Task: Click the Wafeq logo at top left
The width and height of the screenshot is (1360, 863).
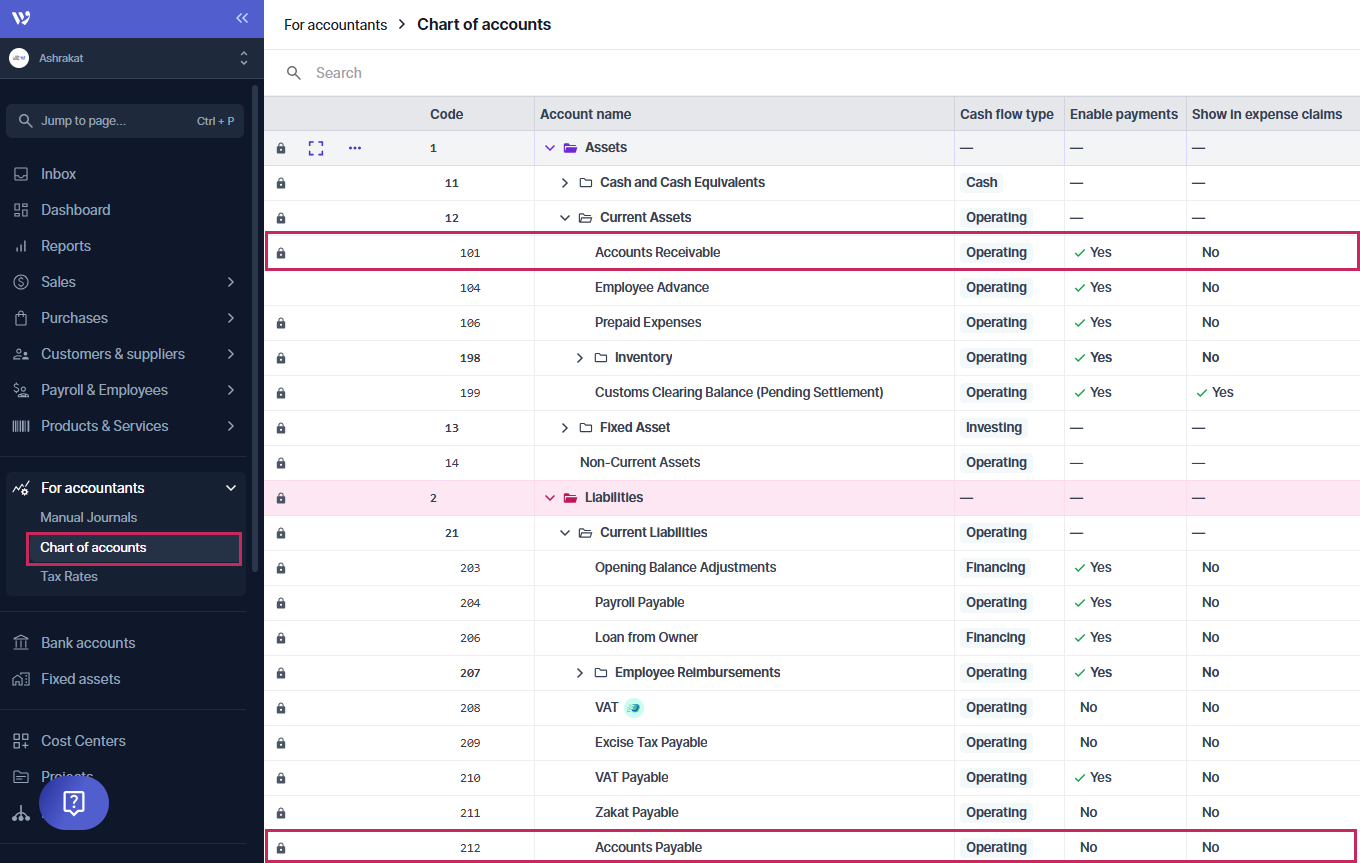Action: [x=21, y=18]
